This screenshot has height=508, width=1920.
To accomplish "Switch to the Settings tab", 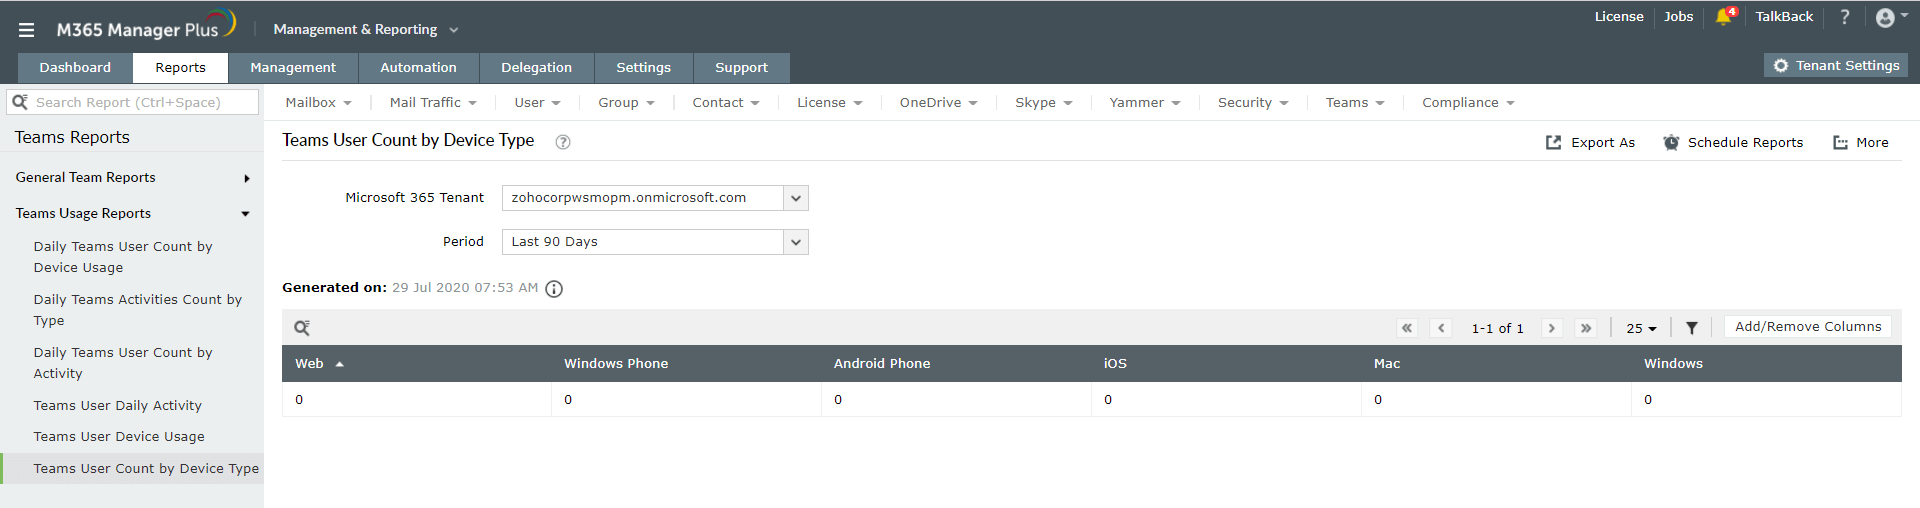I will coord(643,68).
